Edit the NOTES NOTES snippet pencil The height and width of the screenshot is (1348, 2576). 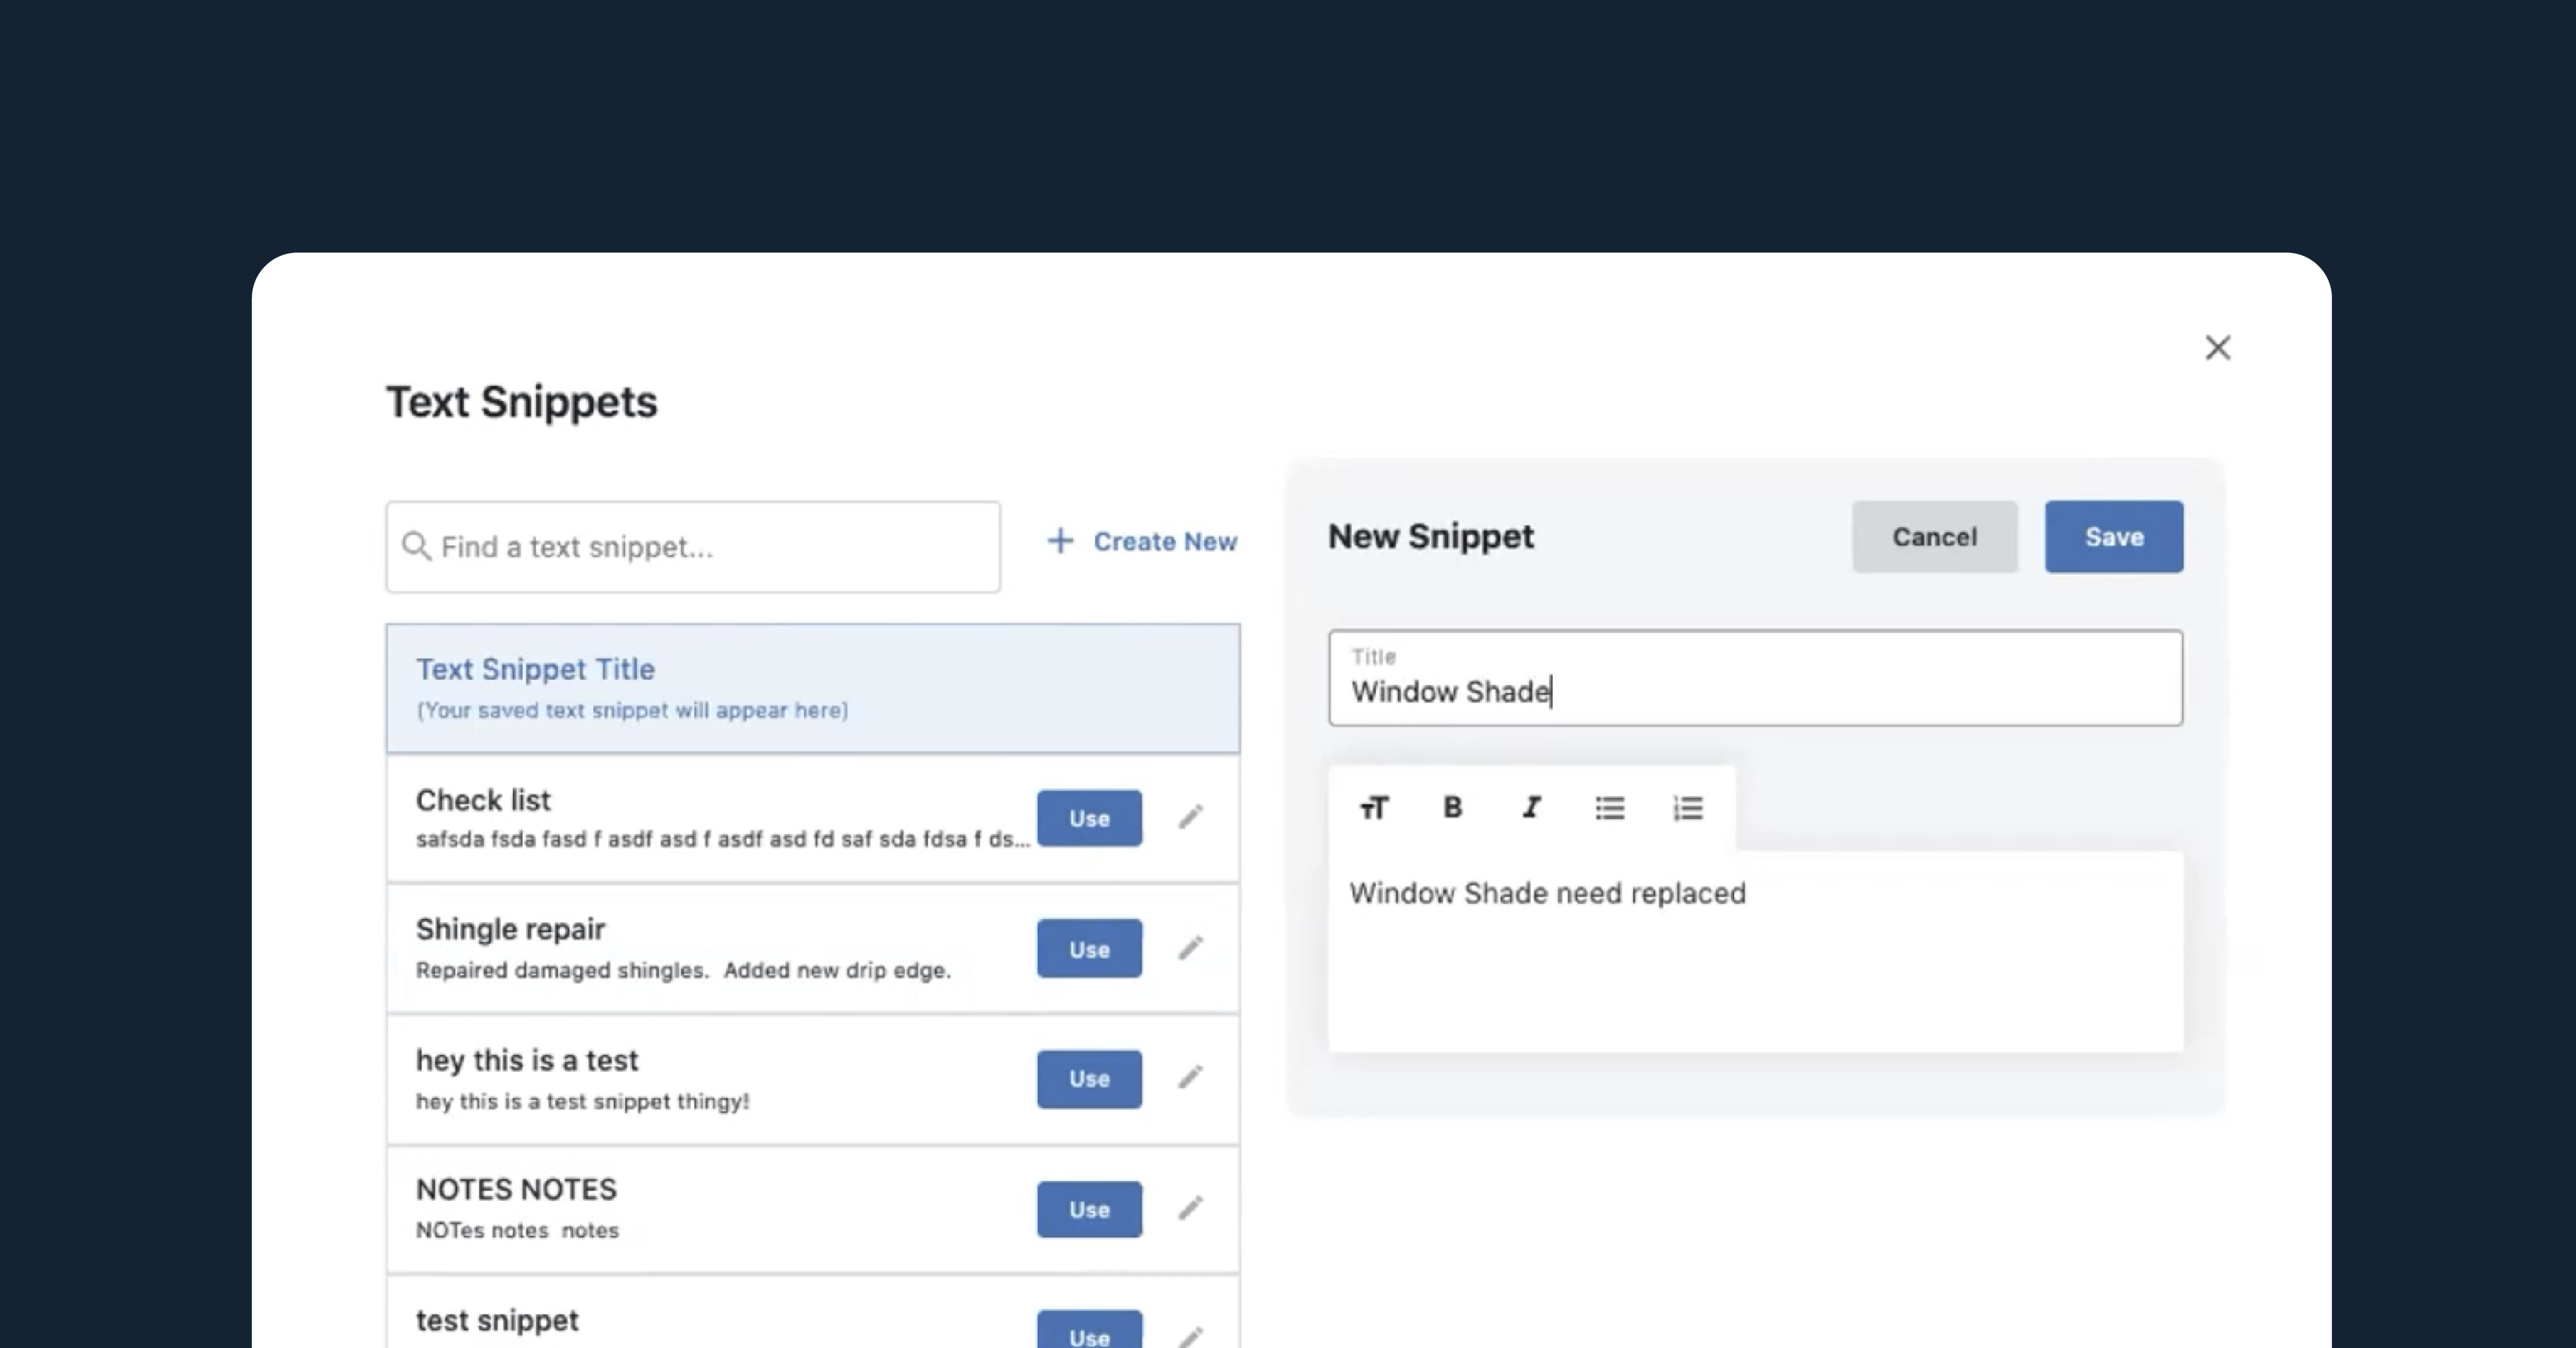point(1190,1208)
